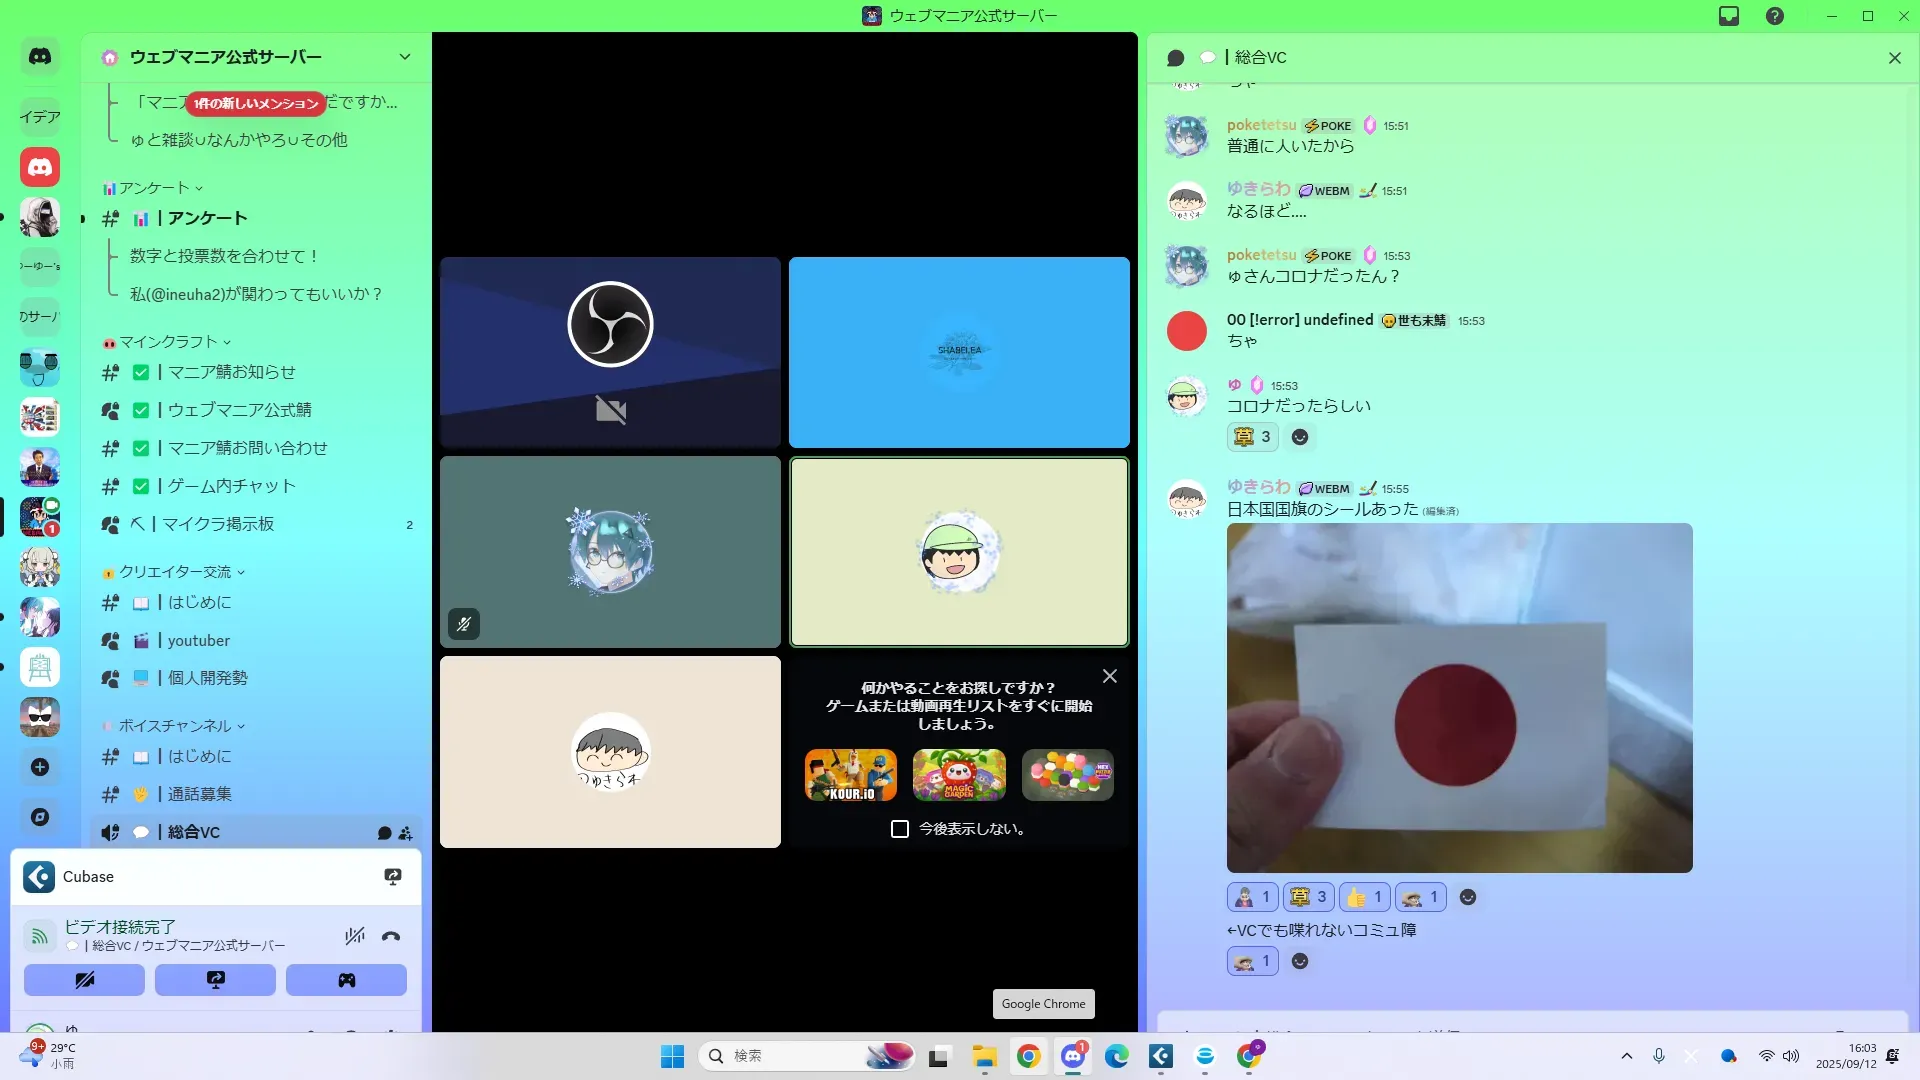Start an activity with game controller button
The width and height of the screenshot is (1920, 1080).
[x=346, y=980]
